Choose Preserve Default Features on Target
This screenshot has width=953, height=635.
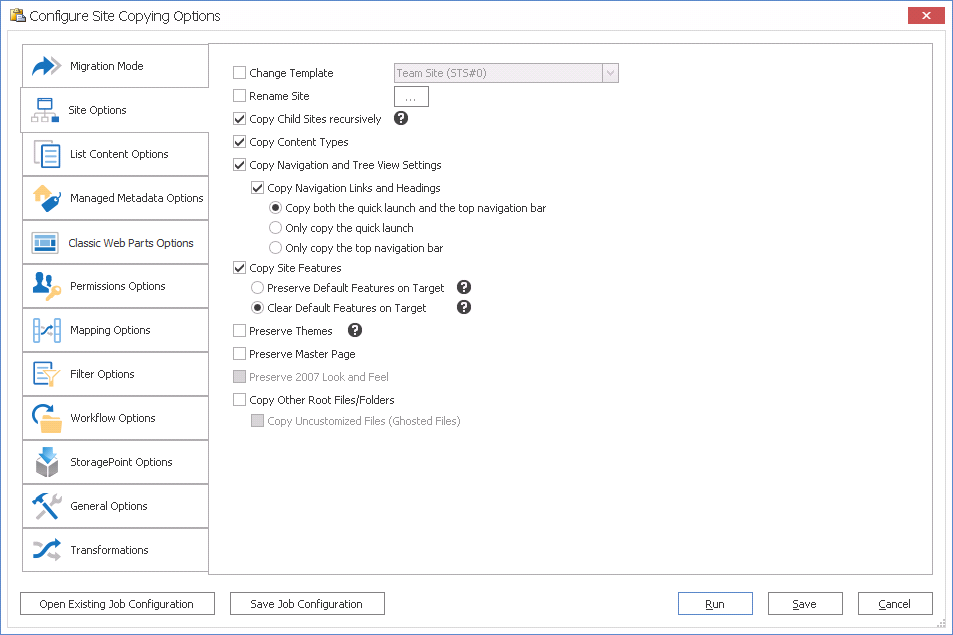[258, 288]
